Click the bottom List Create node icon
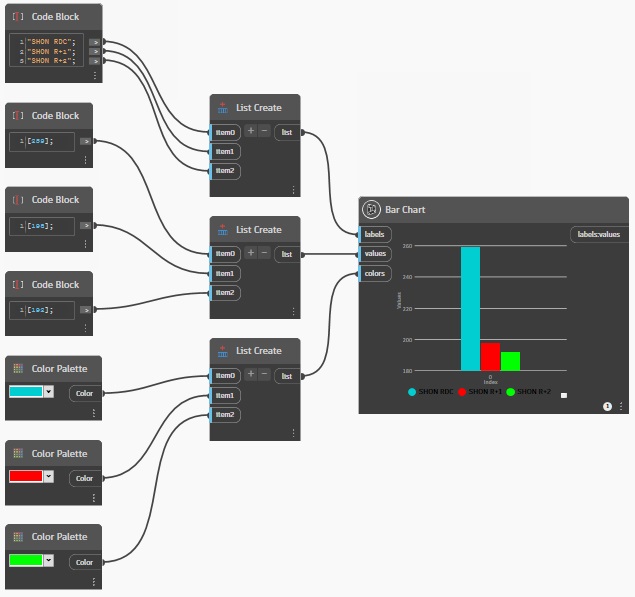Image resolution: width=635 pixels, height=597 pixels. pos(223,350)
